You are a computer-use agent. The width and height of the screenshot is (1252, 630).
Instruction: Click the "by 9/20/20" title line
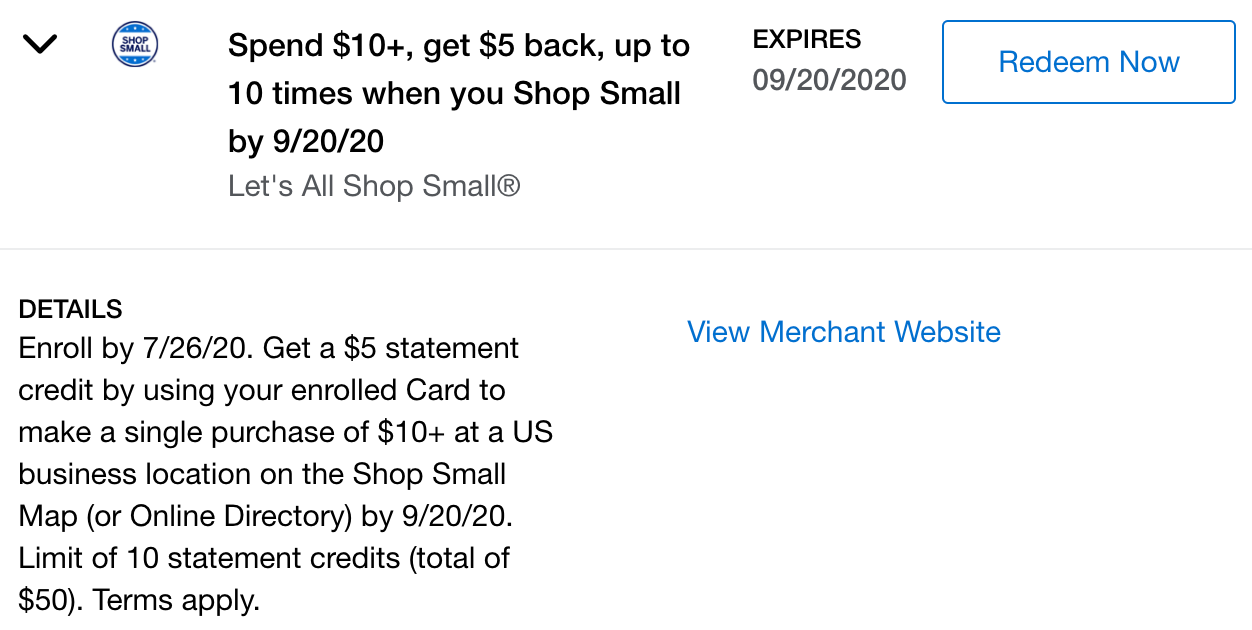click(306, 142)
